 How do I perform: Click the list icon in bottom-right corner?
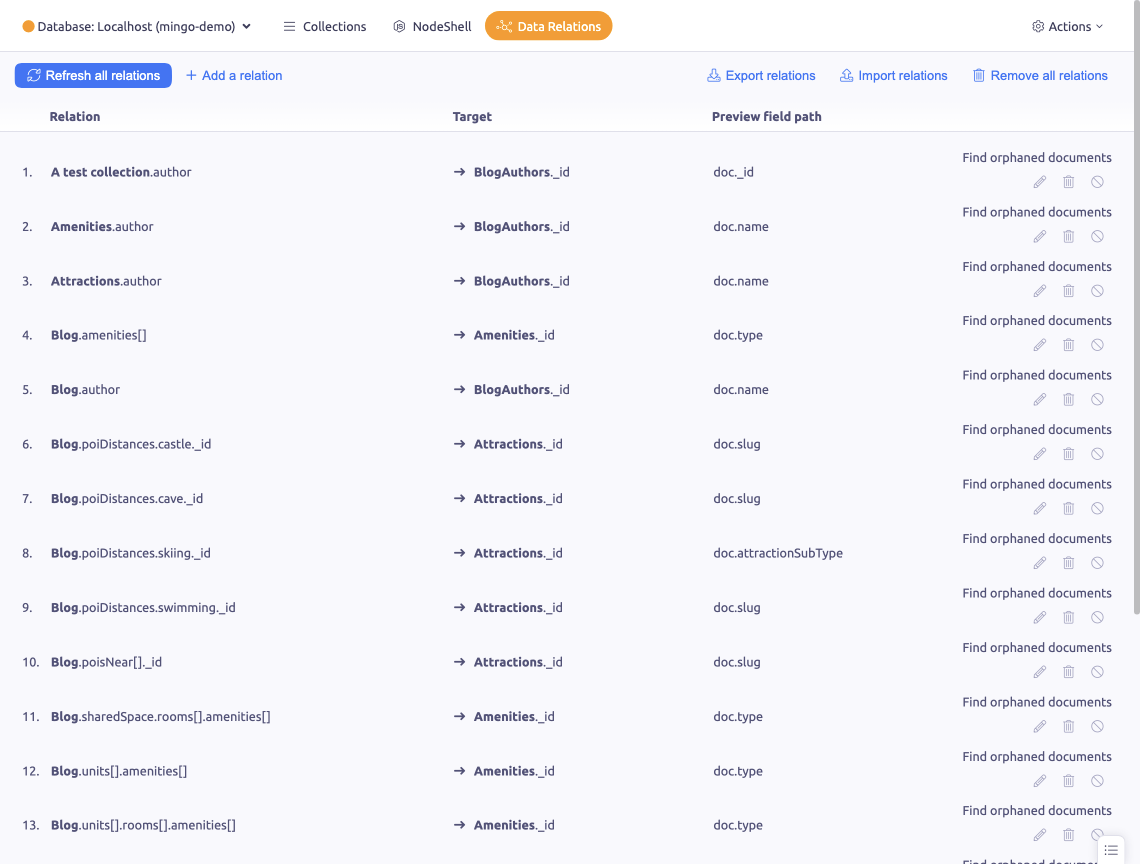click(1111, 849)
